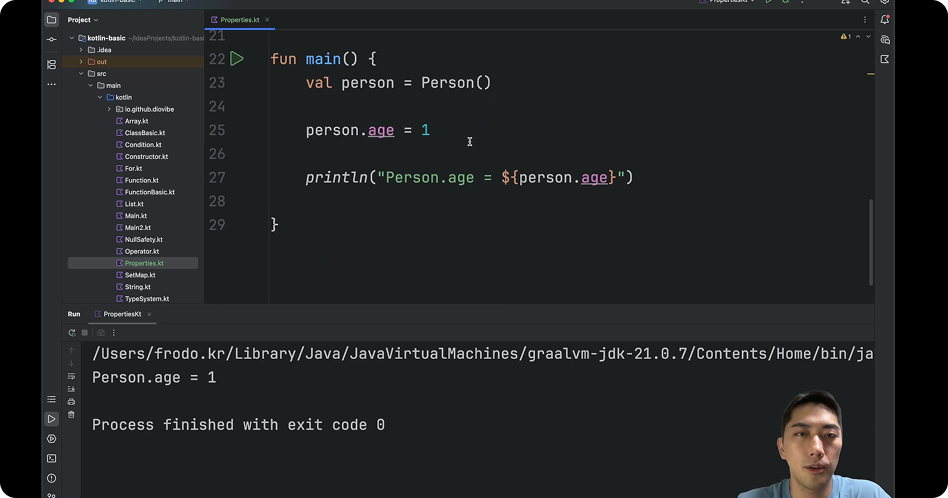Toggle the Run tool window sidebar button

click(x=52, y=419)
